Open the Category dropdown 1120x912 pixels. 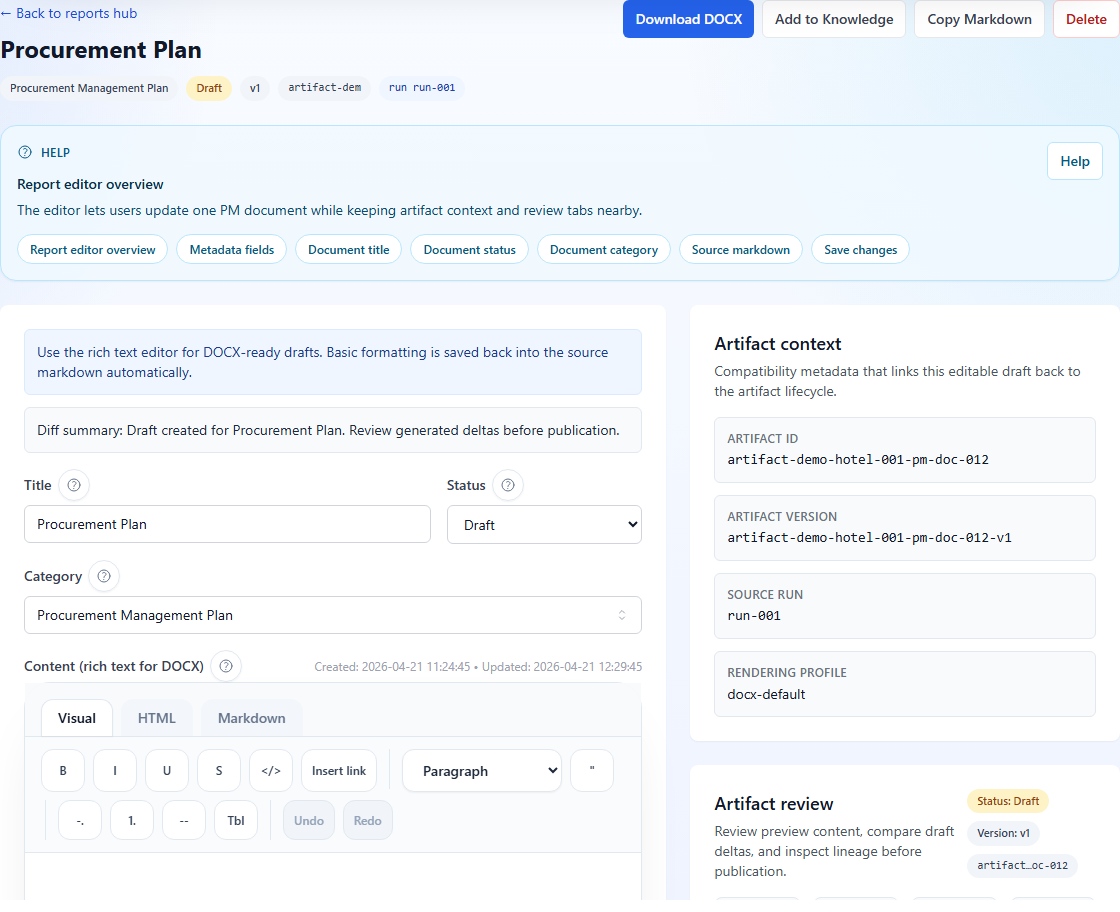click(x=332, y=615)
